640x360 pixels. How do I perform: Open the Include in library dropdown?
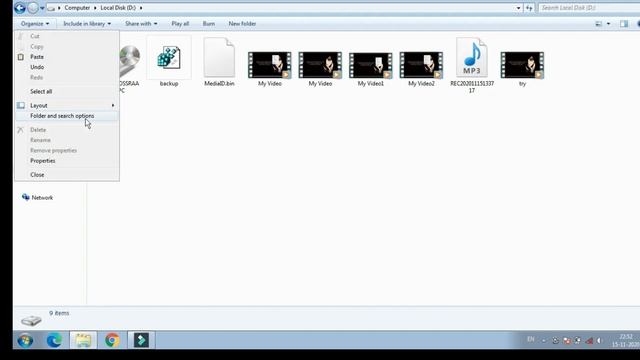[x=87, y=24]
